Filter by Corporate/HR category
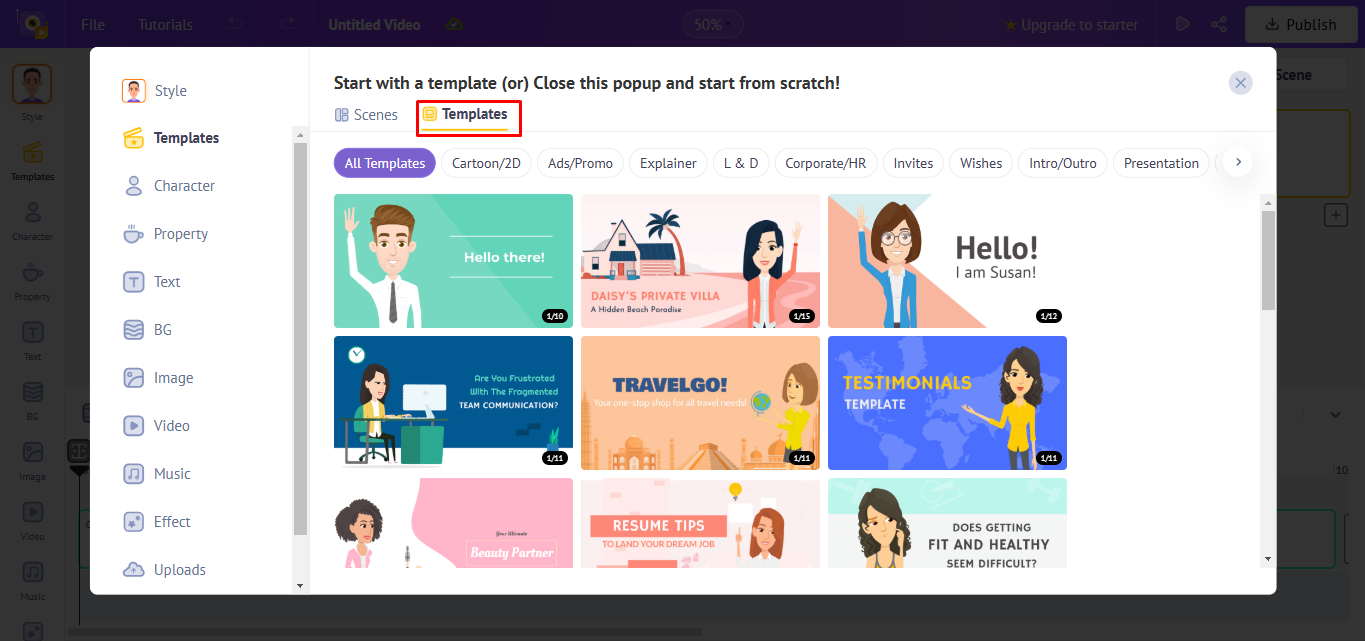 pos(826,163)
